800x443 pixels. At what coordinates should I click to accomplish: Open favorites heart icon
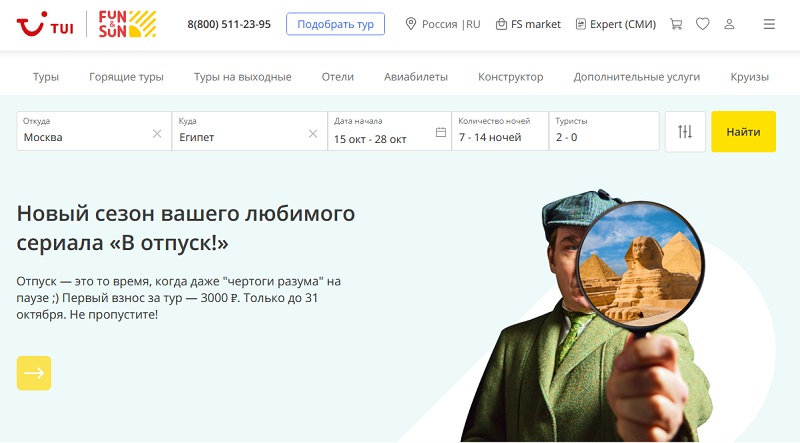tap(703, 24)
